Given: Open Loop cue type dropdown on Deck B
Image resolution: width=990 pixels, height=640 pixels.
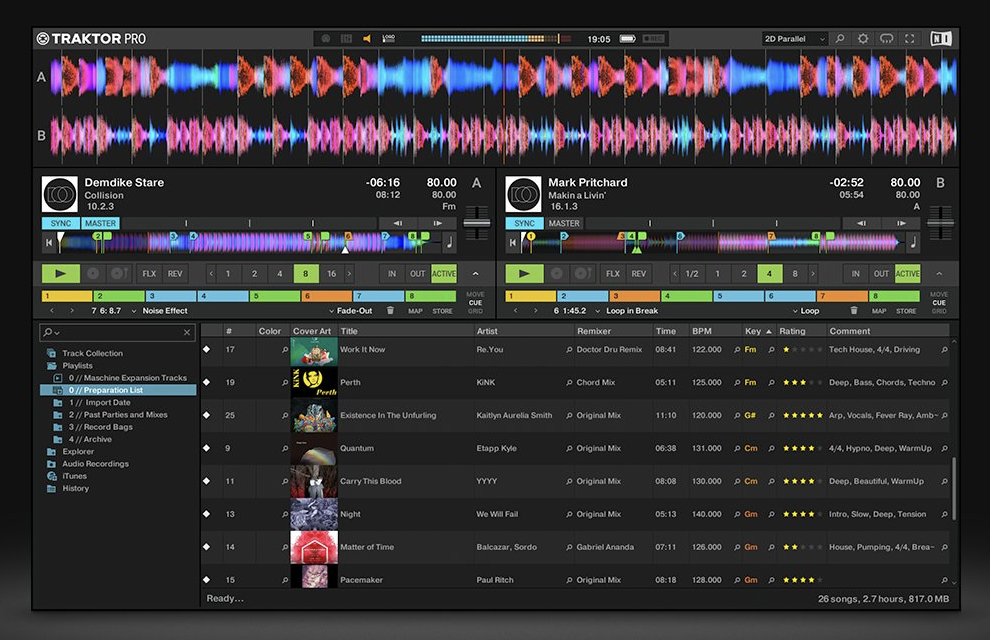Looking at the screenshot, I should click(806, 311).
